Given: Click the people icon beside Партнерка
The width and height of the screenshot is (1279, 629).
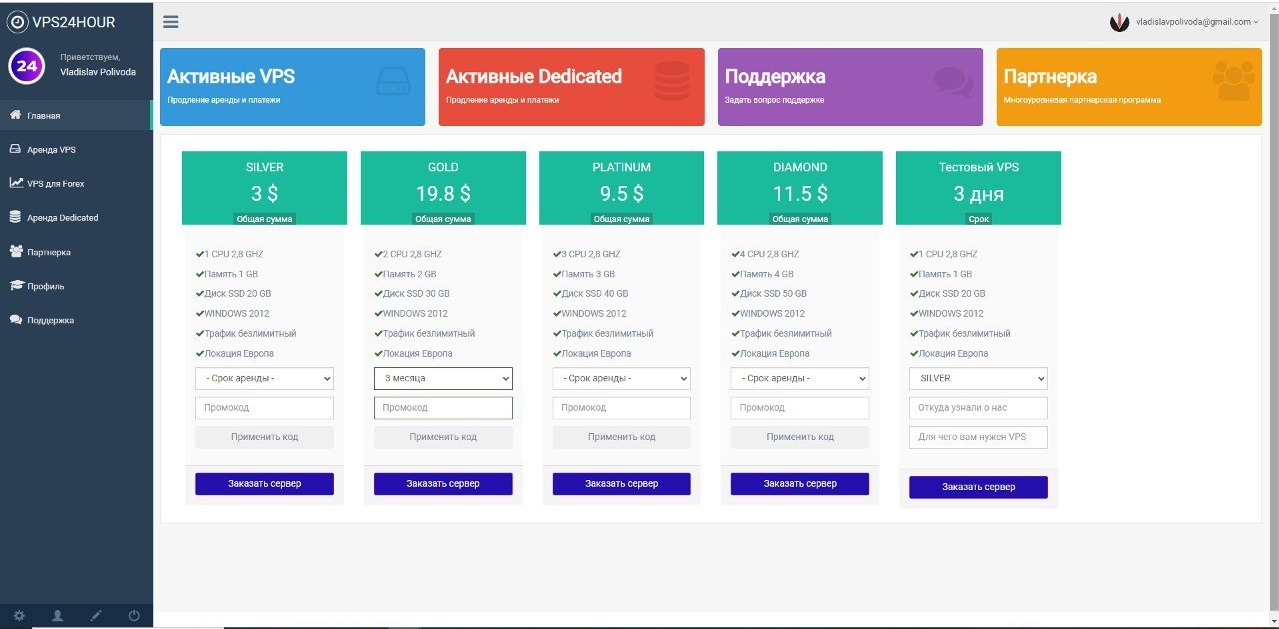Looking at the screenshot, I should pos(16,252).
